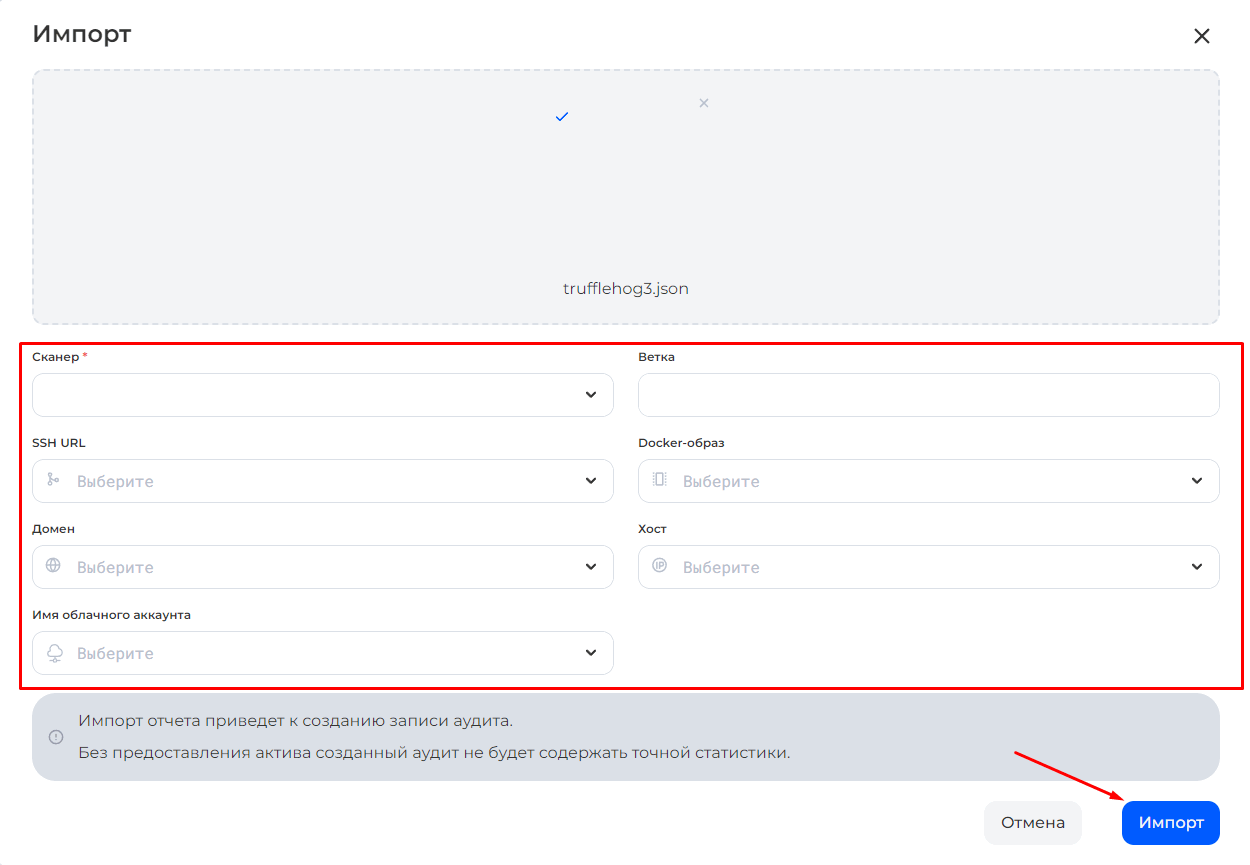Expand the Домен dropdown chevron
This screenshot has width=1250, height=865.
590,567
